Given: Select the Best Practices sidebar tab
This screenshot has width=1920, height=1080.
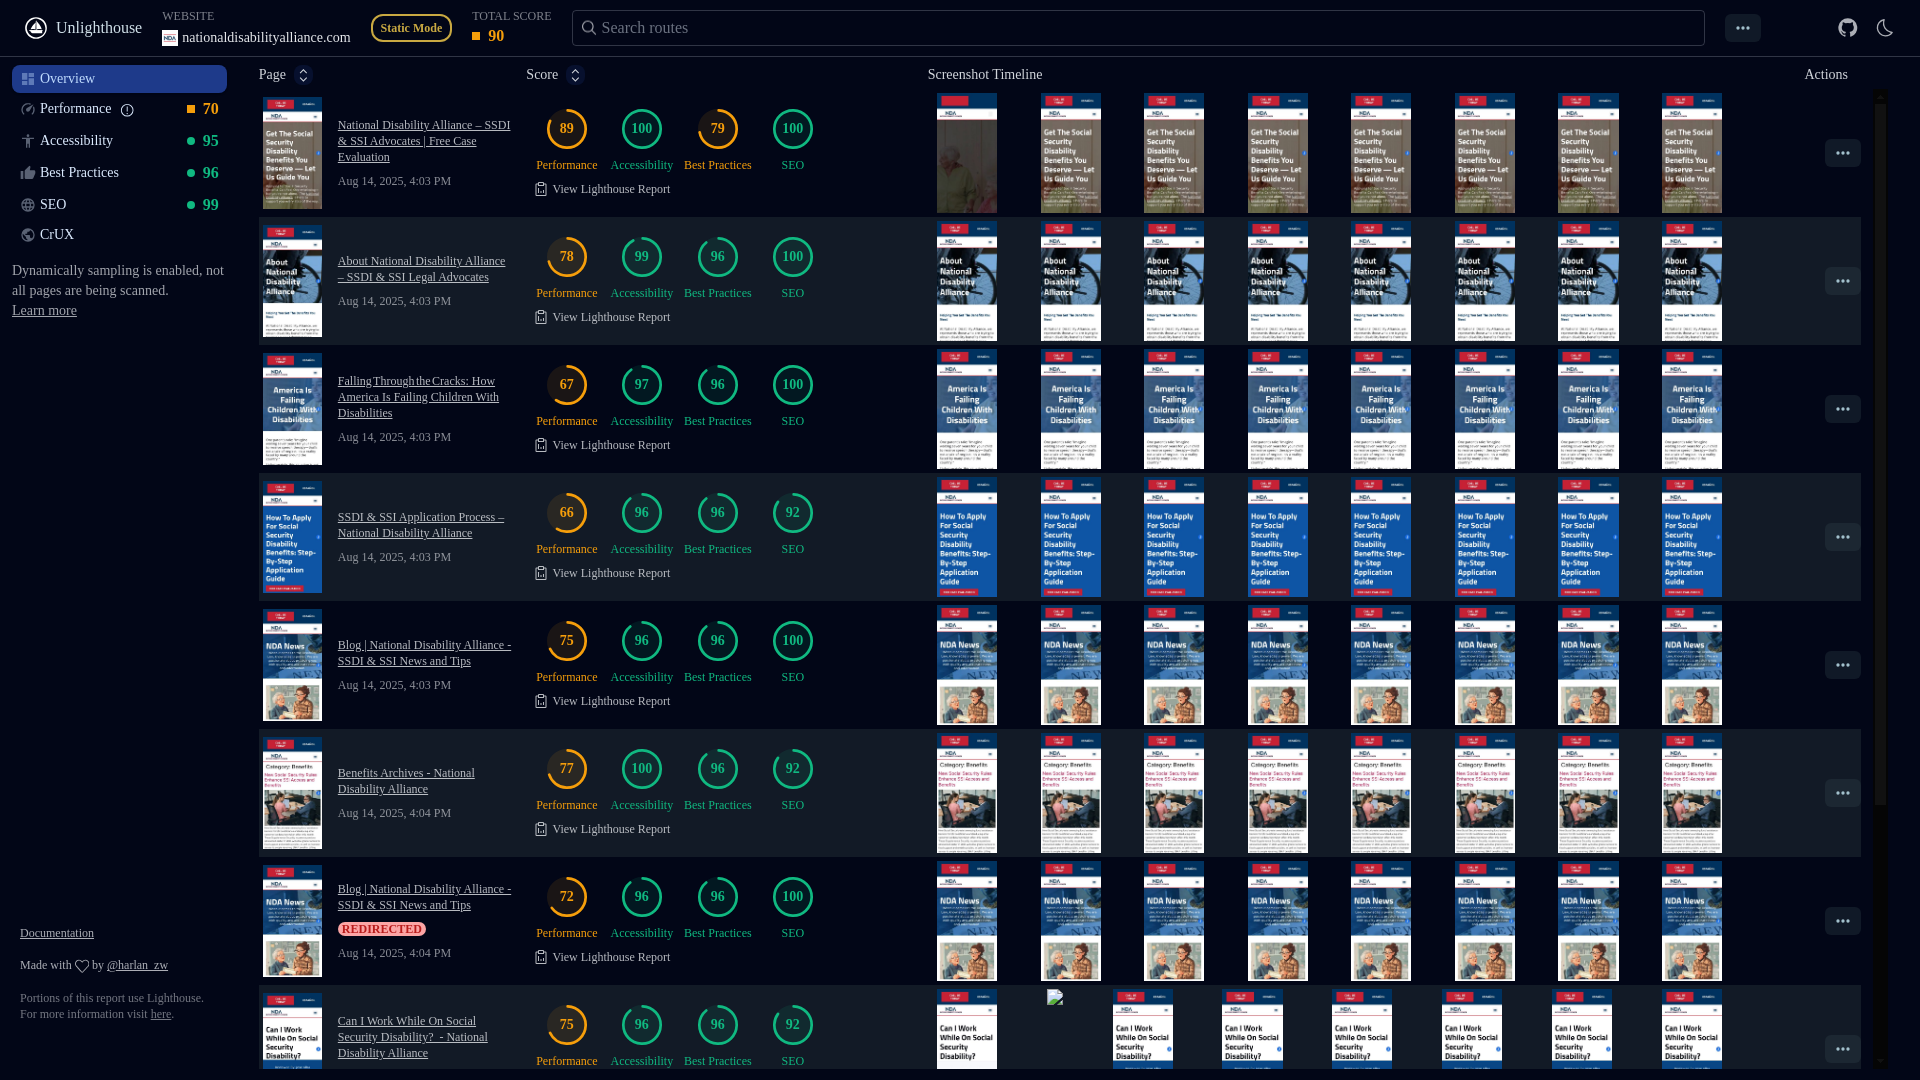Looking at the screenshot, I should [119, 173].
